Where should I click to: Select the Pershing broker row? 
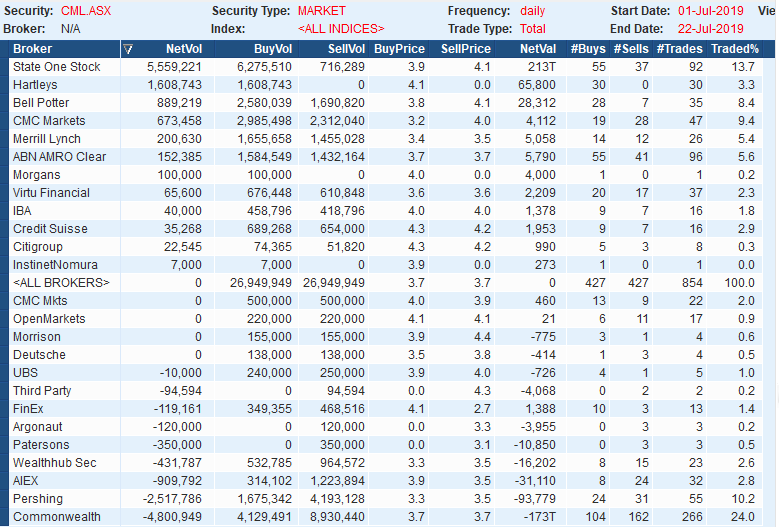(x=386, y=499)
